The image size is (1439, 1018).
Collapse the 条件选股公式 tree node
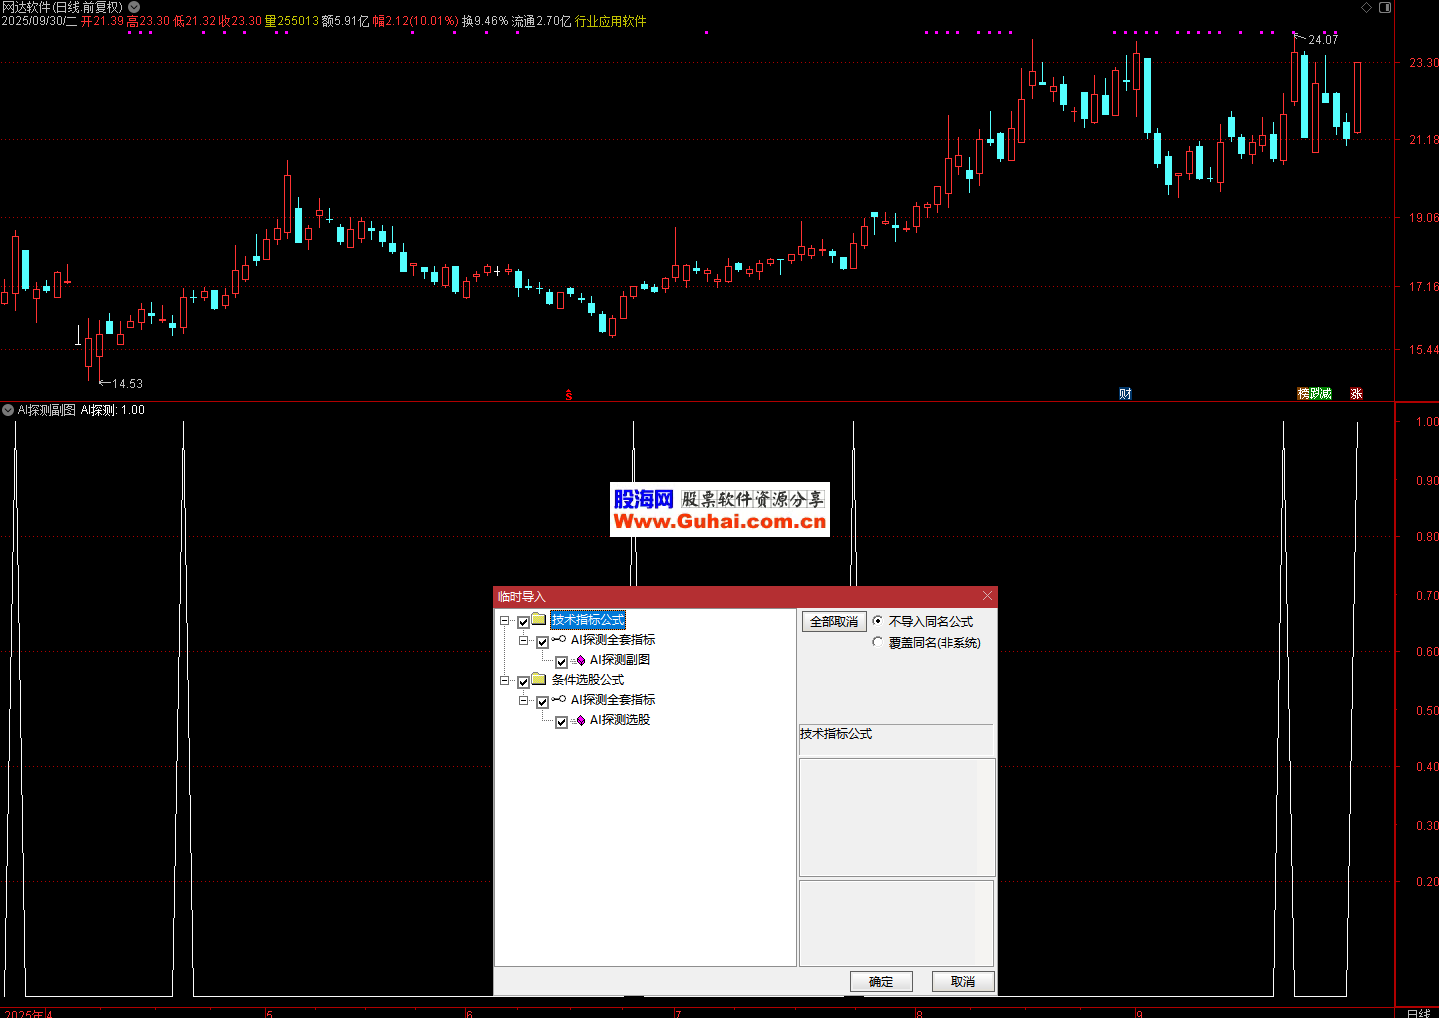505,681
